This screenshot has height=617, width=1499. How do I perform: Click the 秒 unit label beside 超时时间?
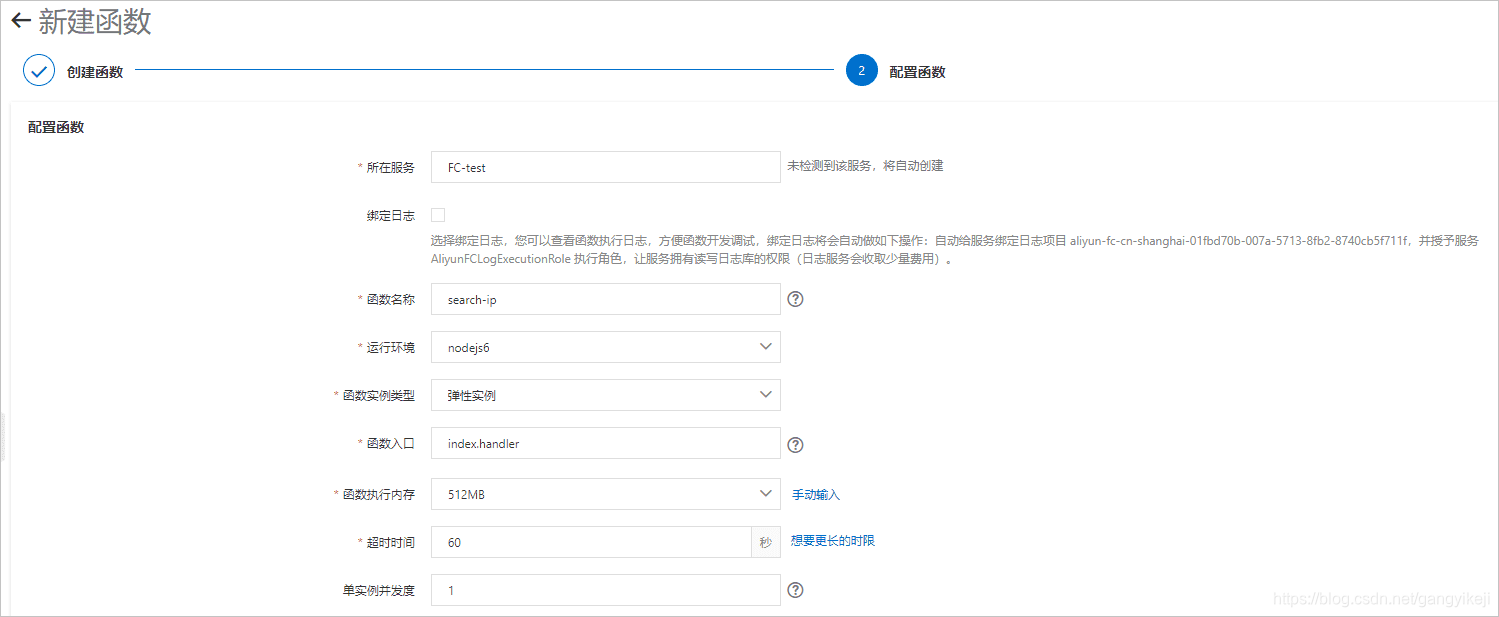tap(765, 541)
